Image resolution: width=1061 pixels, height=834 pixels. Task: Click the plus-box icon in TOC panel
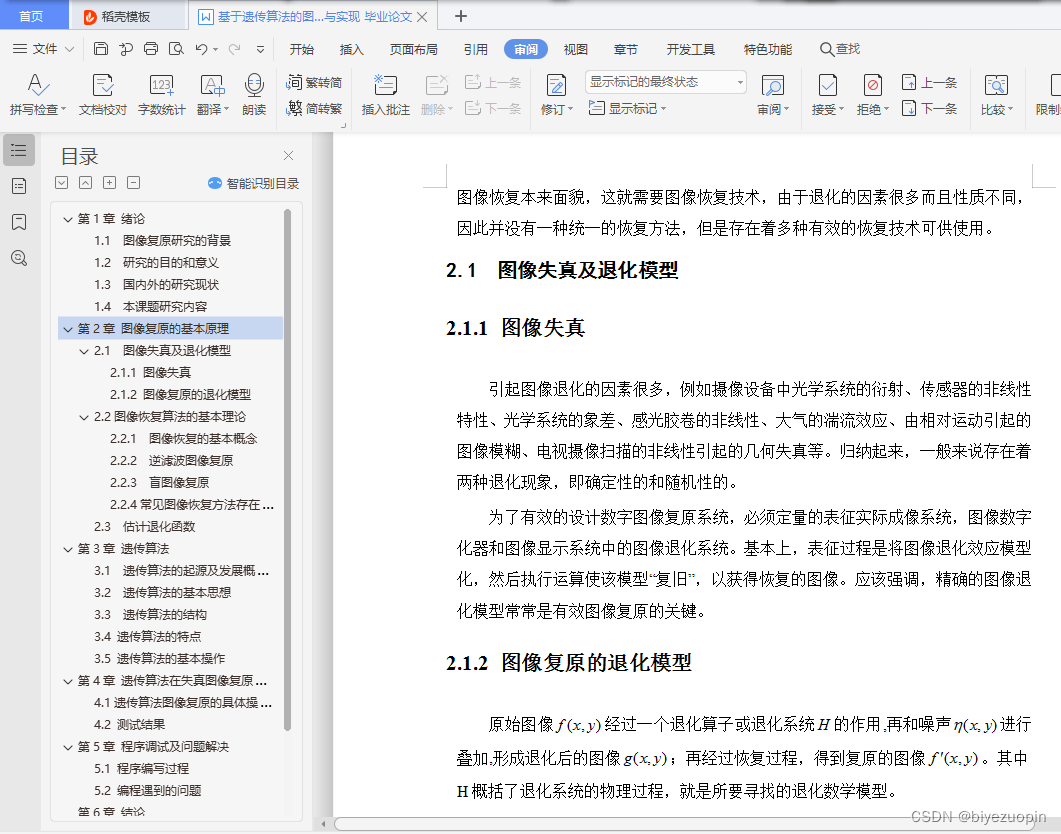point(110,183)
